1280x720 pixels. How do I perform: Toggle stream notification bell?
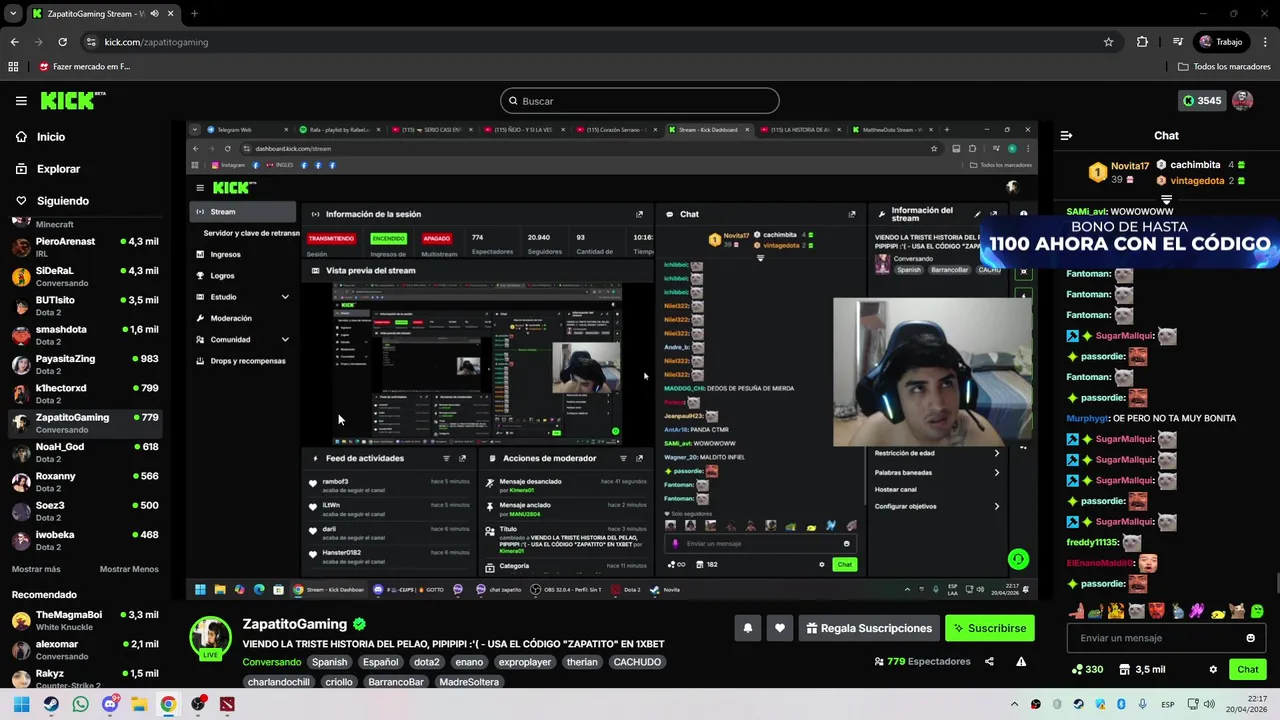click(x=747, y=628)
